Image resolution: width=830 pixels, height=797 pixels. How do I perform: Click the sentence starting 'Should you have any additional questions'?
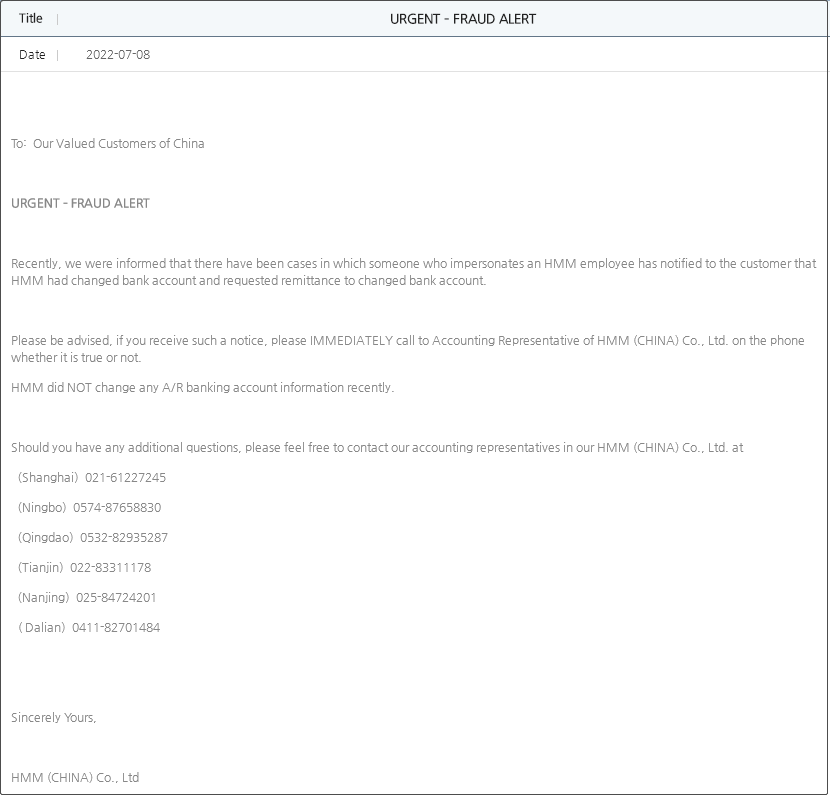(x=377, y=448)
